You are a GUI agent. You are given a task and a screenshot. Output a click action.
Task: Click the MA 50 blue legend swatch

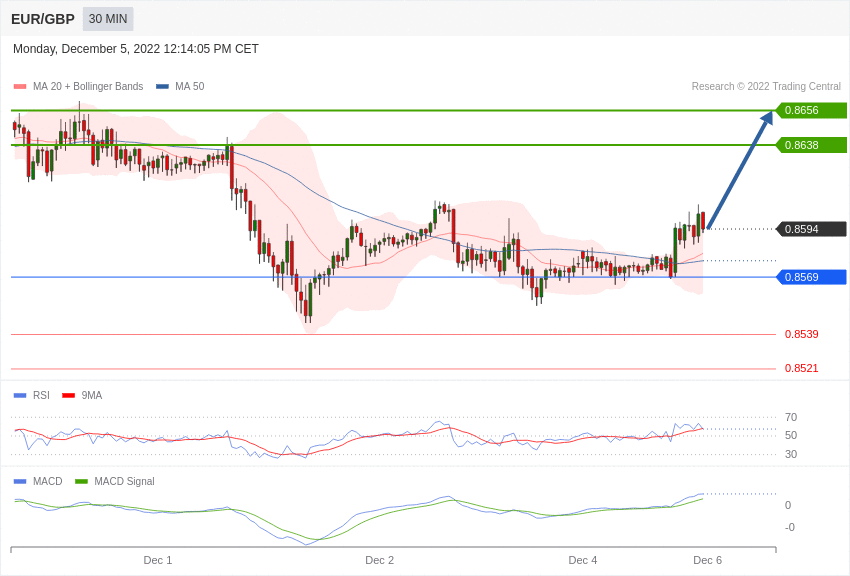click(162, 86)
